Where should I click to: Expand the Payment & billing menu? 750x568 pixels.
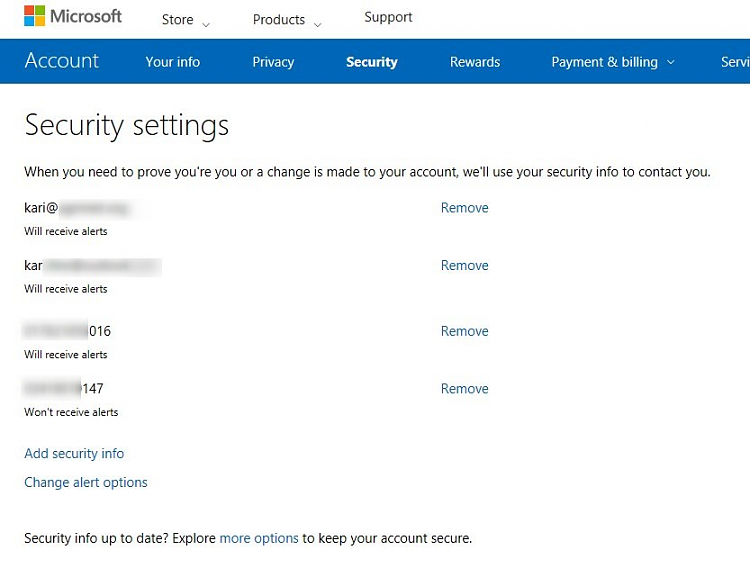[x=613, y=62]
